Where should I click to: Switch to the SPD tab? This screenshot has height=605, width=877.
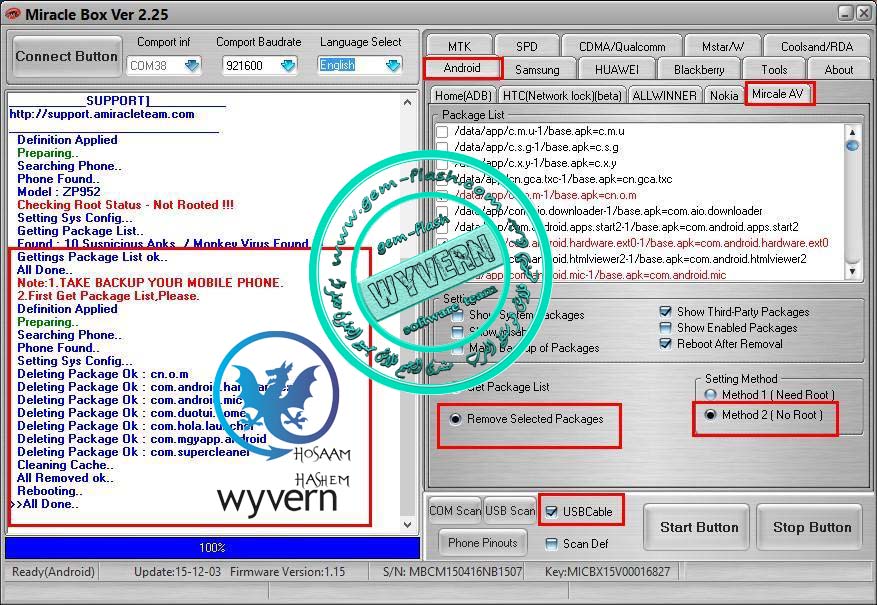(x=526, y=46)
